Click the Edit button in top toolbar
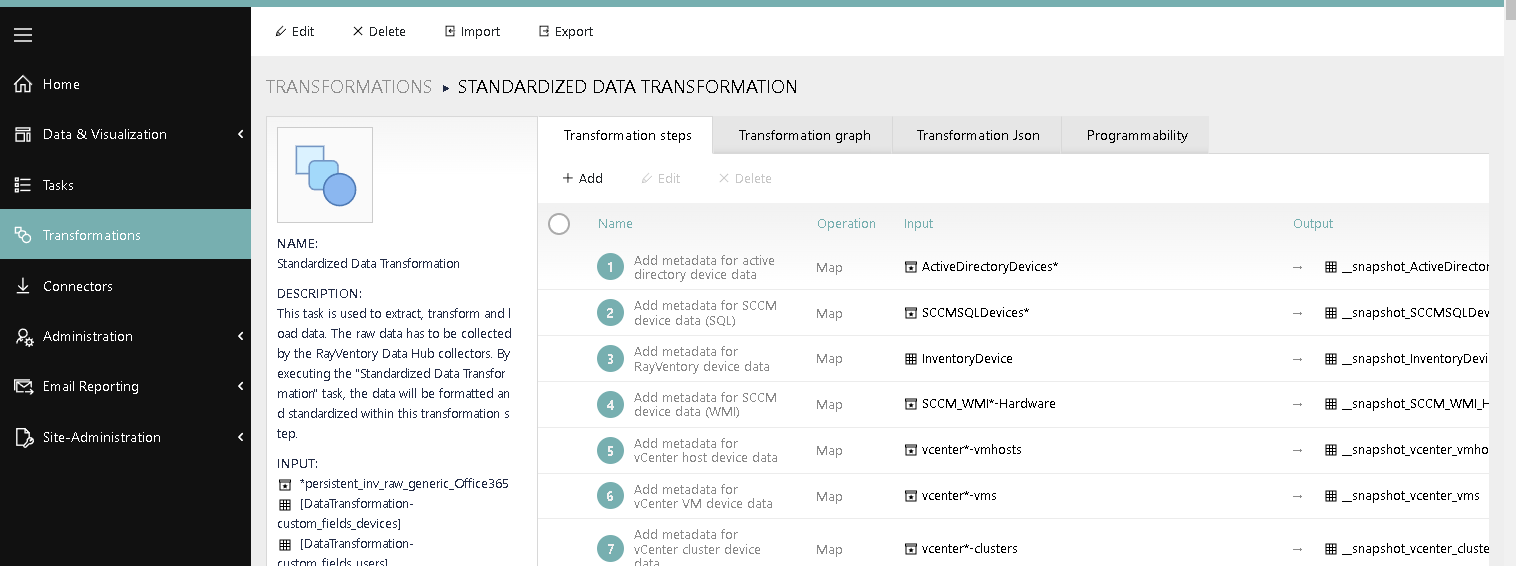The width and height of the screenshot is (1516, 566). 294,31
